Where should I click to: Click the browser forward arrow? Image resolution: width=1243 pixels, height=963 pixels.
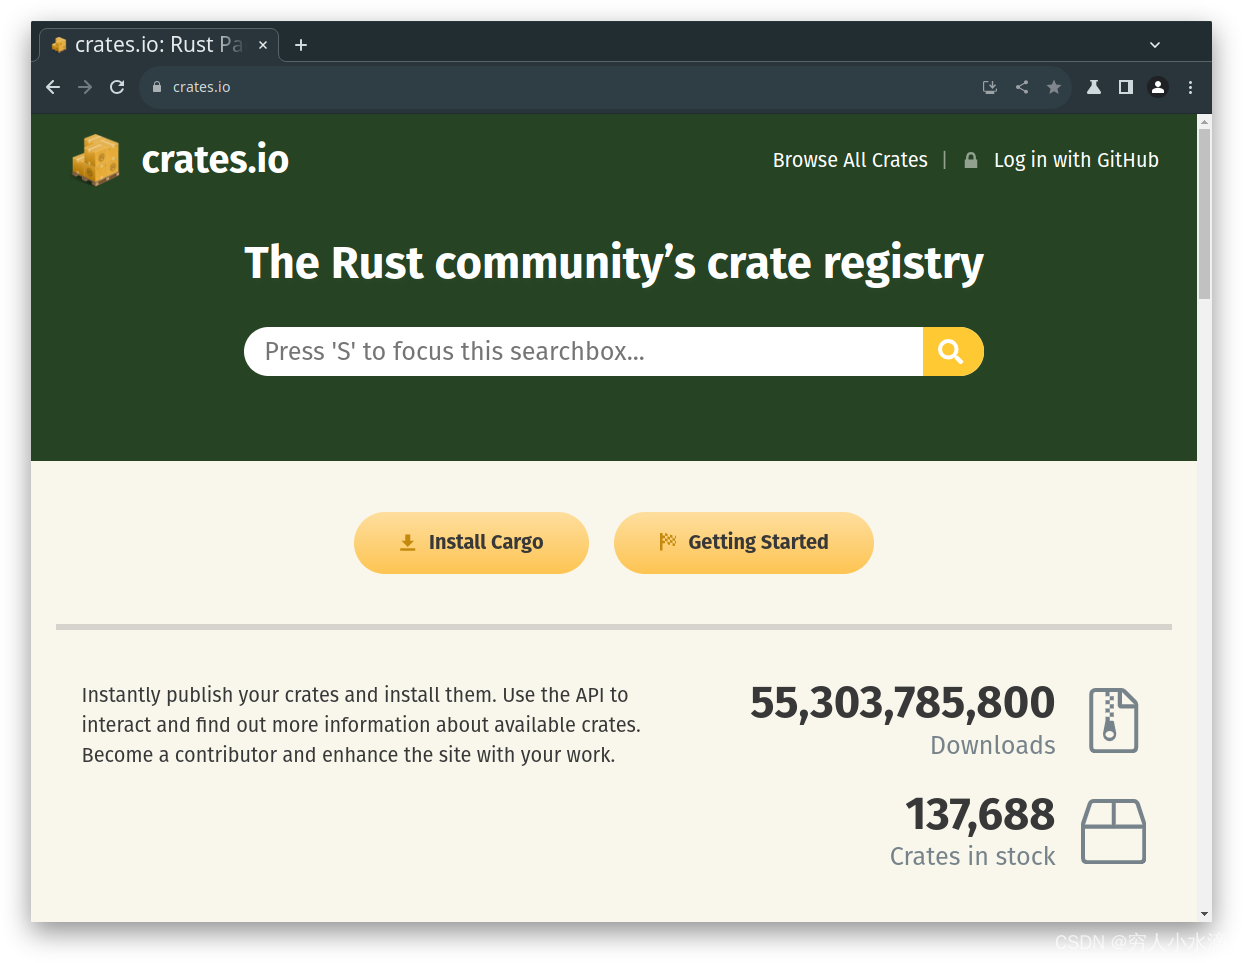click(x=85, y=87)
